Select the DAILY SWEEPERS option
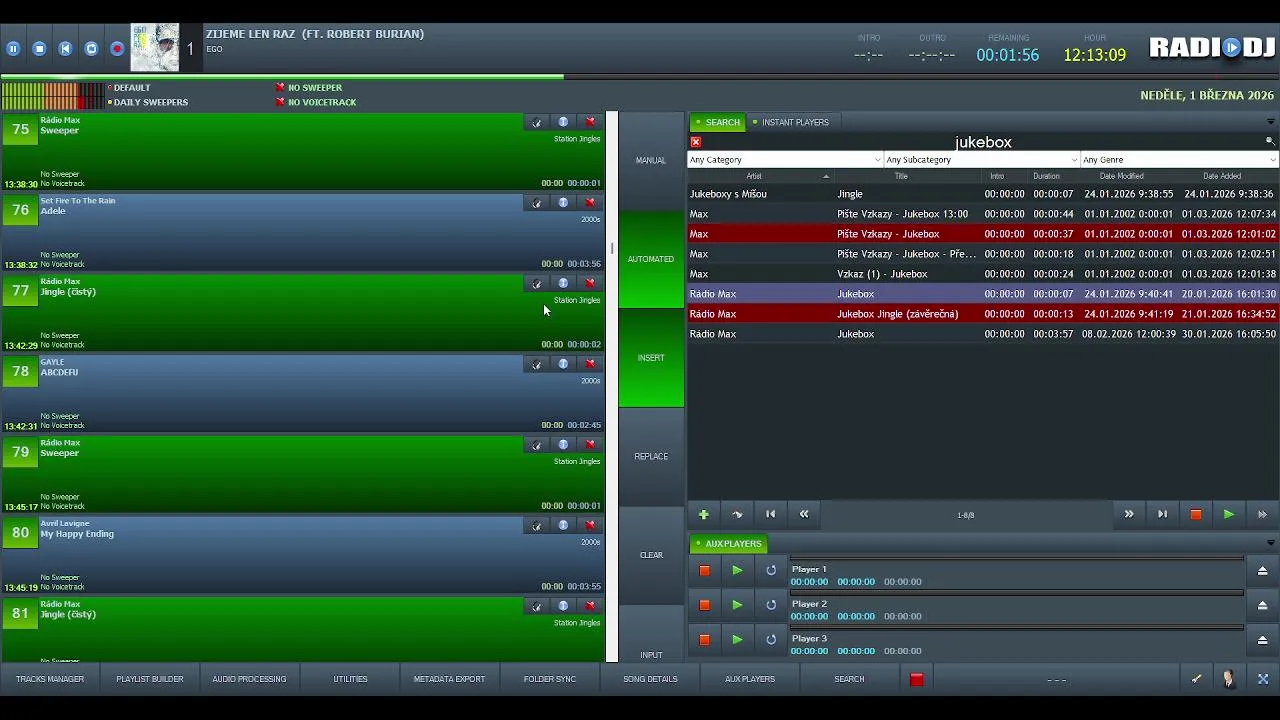The height and width of the screenshot is (720, 1280). [x=148, y=102]
